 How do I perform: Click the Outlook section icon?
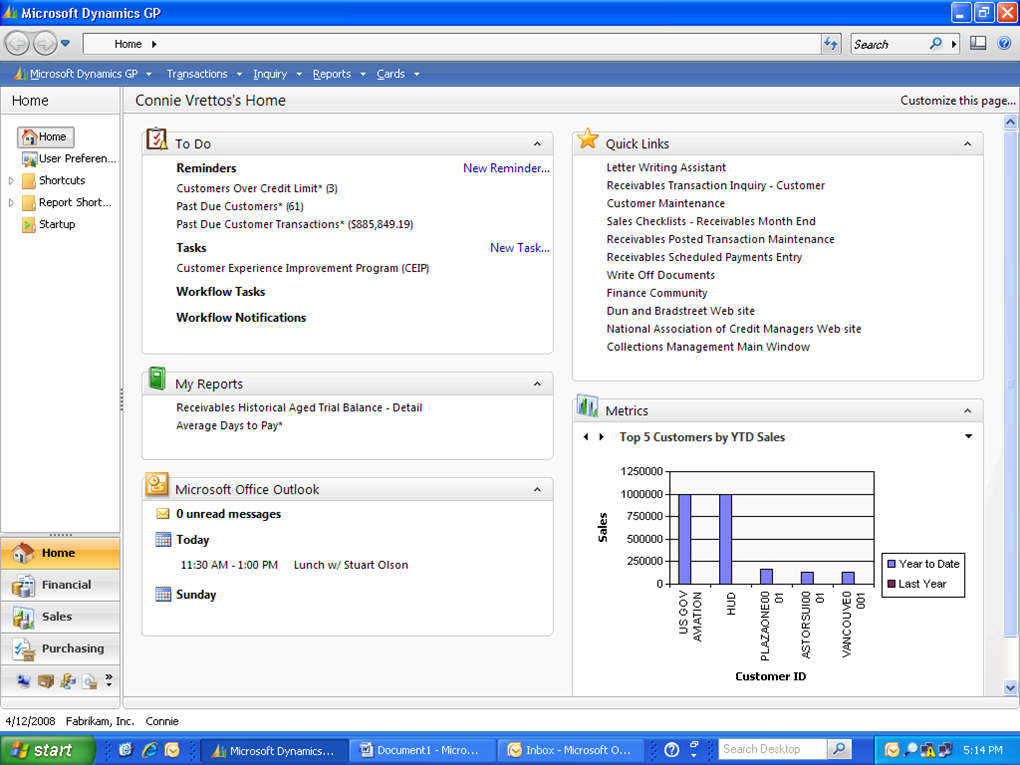pos(157,484)
